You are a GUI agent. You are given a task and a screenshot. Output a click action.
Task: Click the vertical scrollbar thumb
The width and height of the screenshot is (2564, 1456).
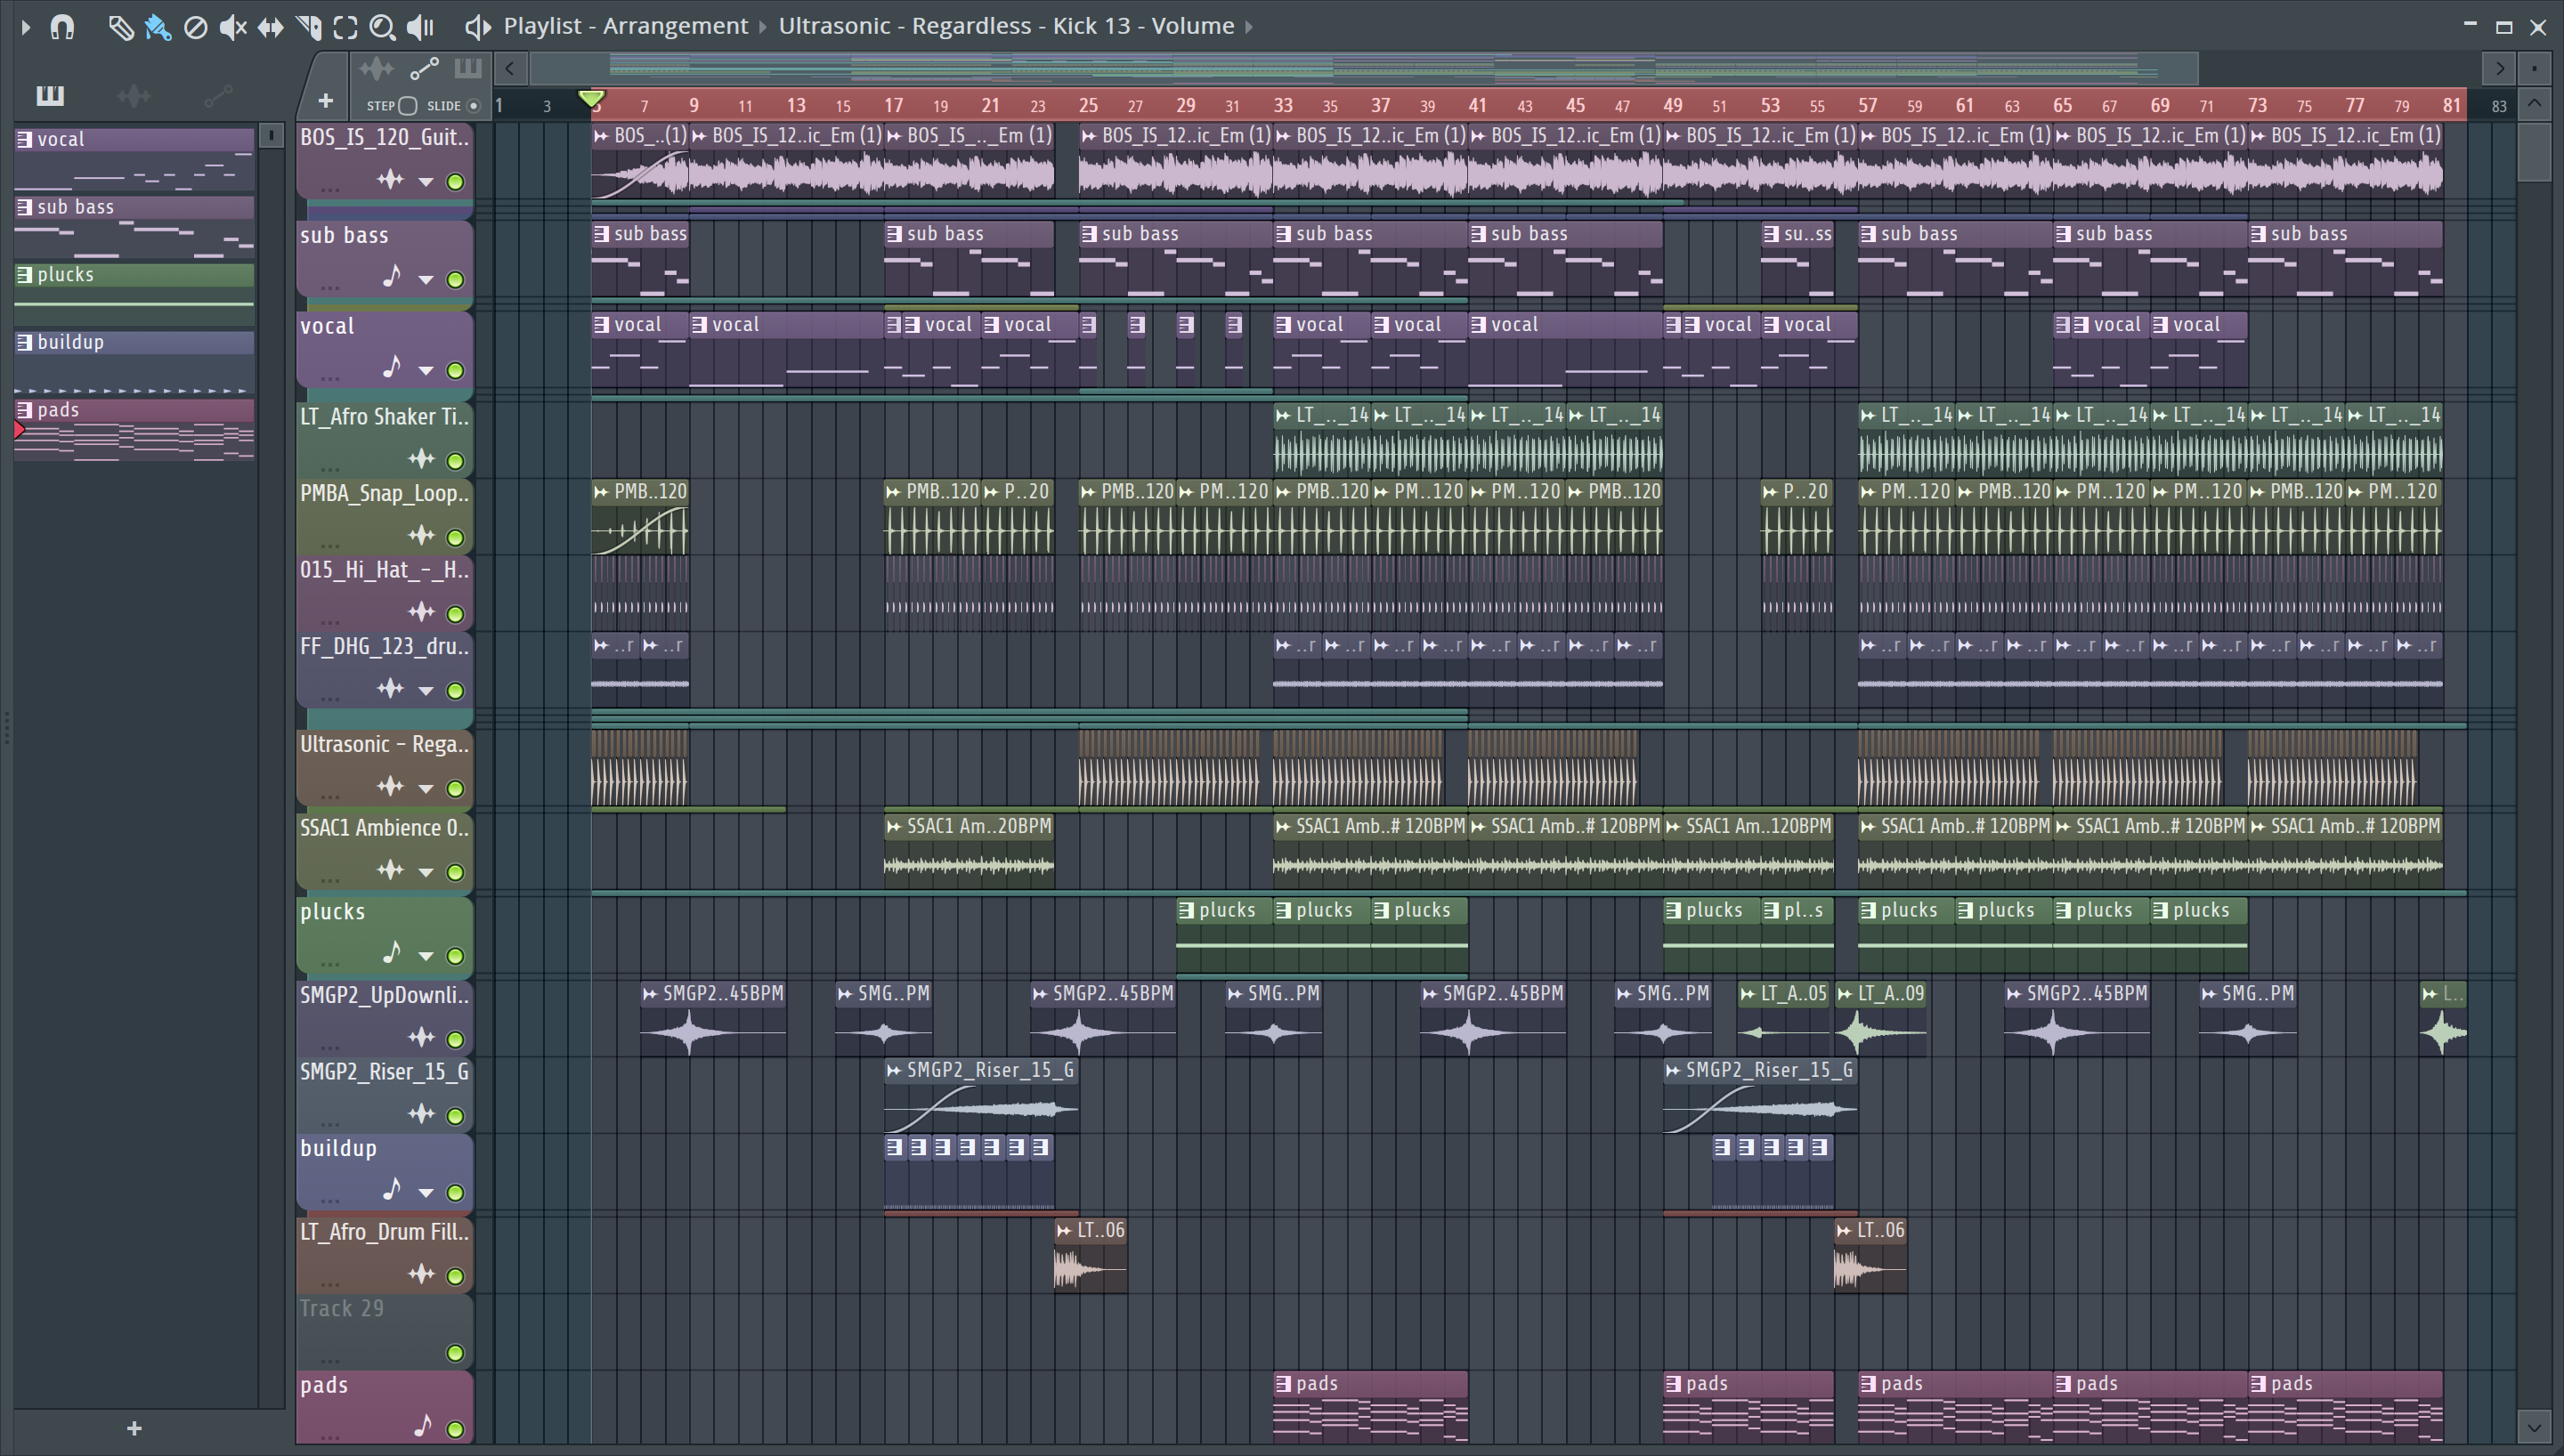click(2534, 151)
